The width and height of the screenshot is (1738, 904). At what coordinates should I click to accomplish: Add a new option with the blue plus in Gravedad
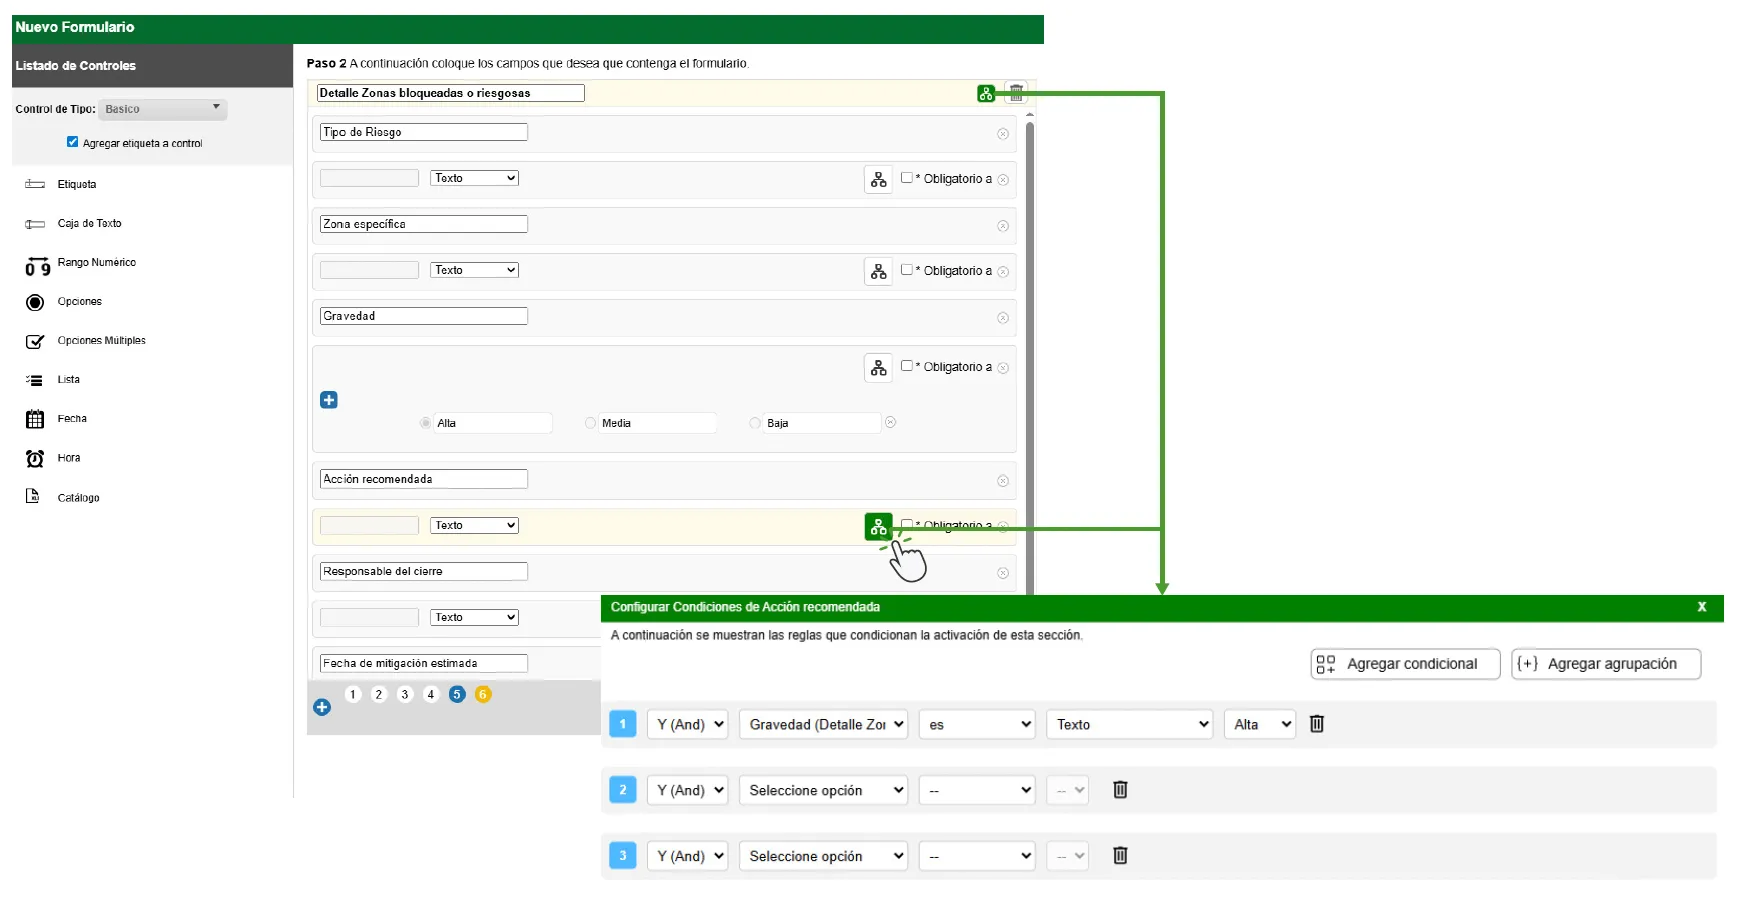(329, 400)
